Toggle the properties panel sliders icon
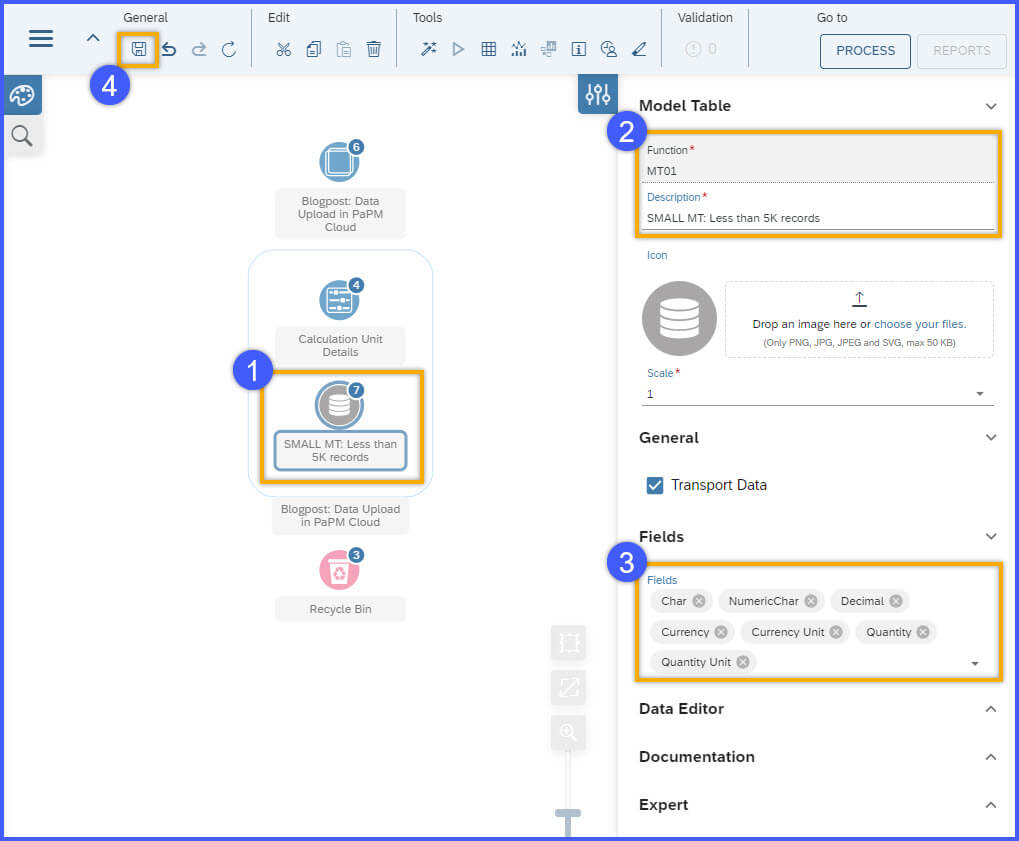 point(598,94)
